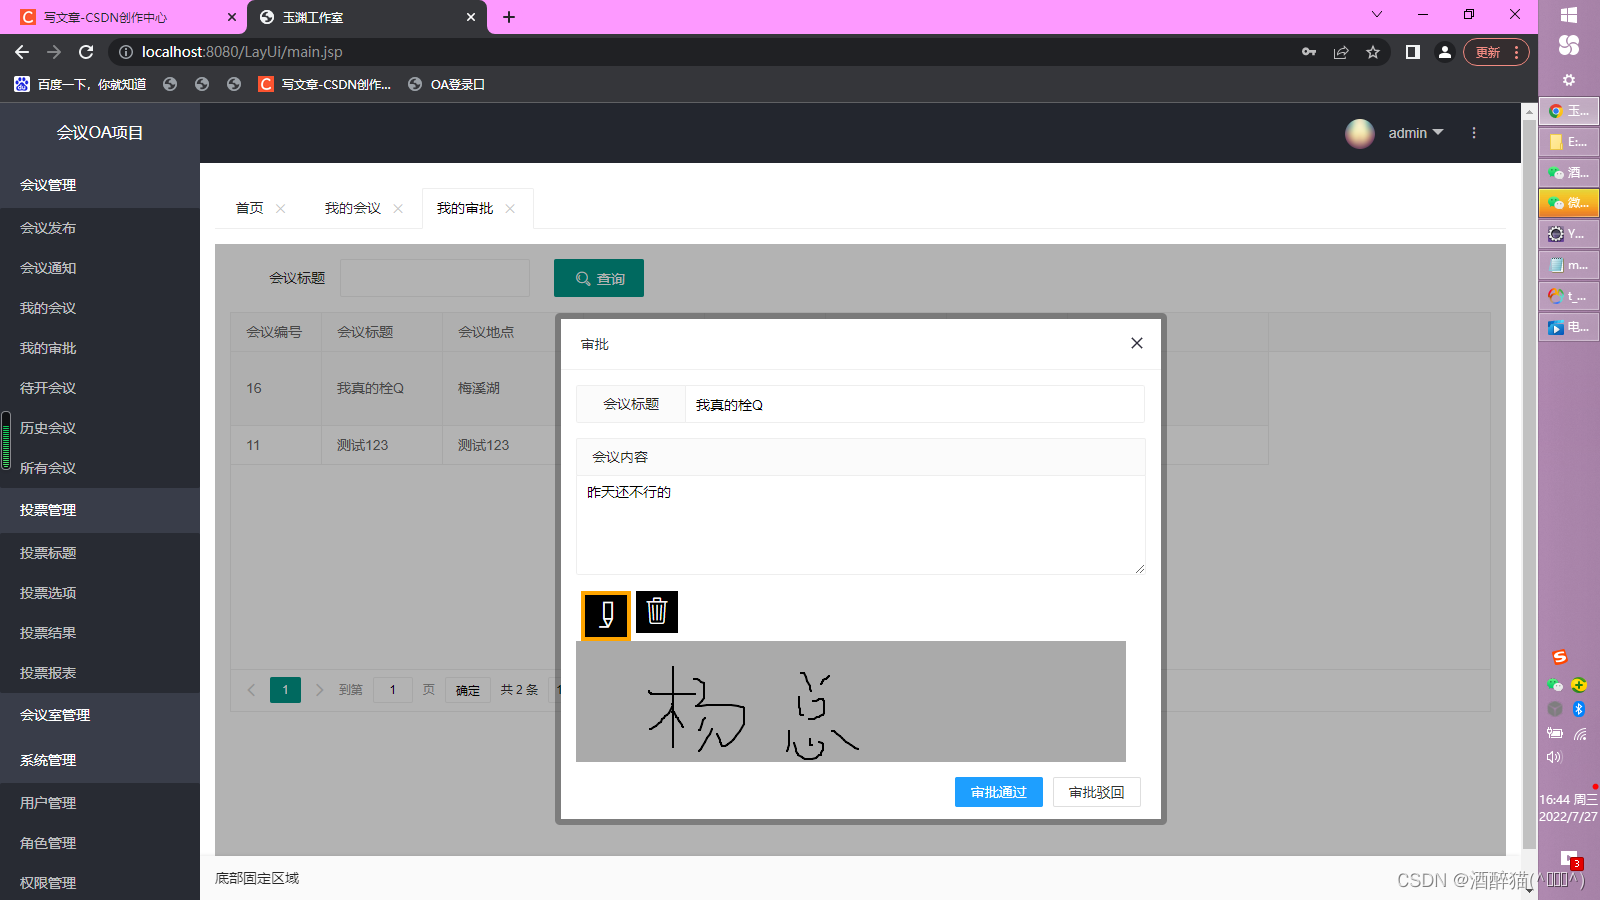Open 会议通知 in the sidebar
This screenshot has height=900, width=1600.
tap(100, 268)
